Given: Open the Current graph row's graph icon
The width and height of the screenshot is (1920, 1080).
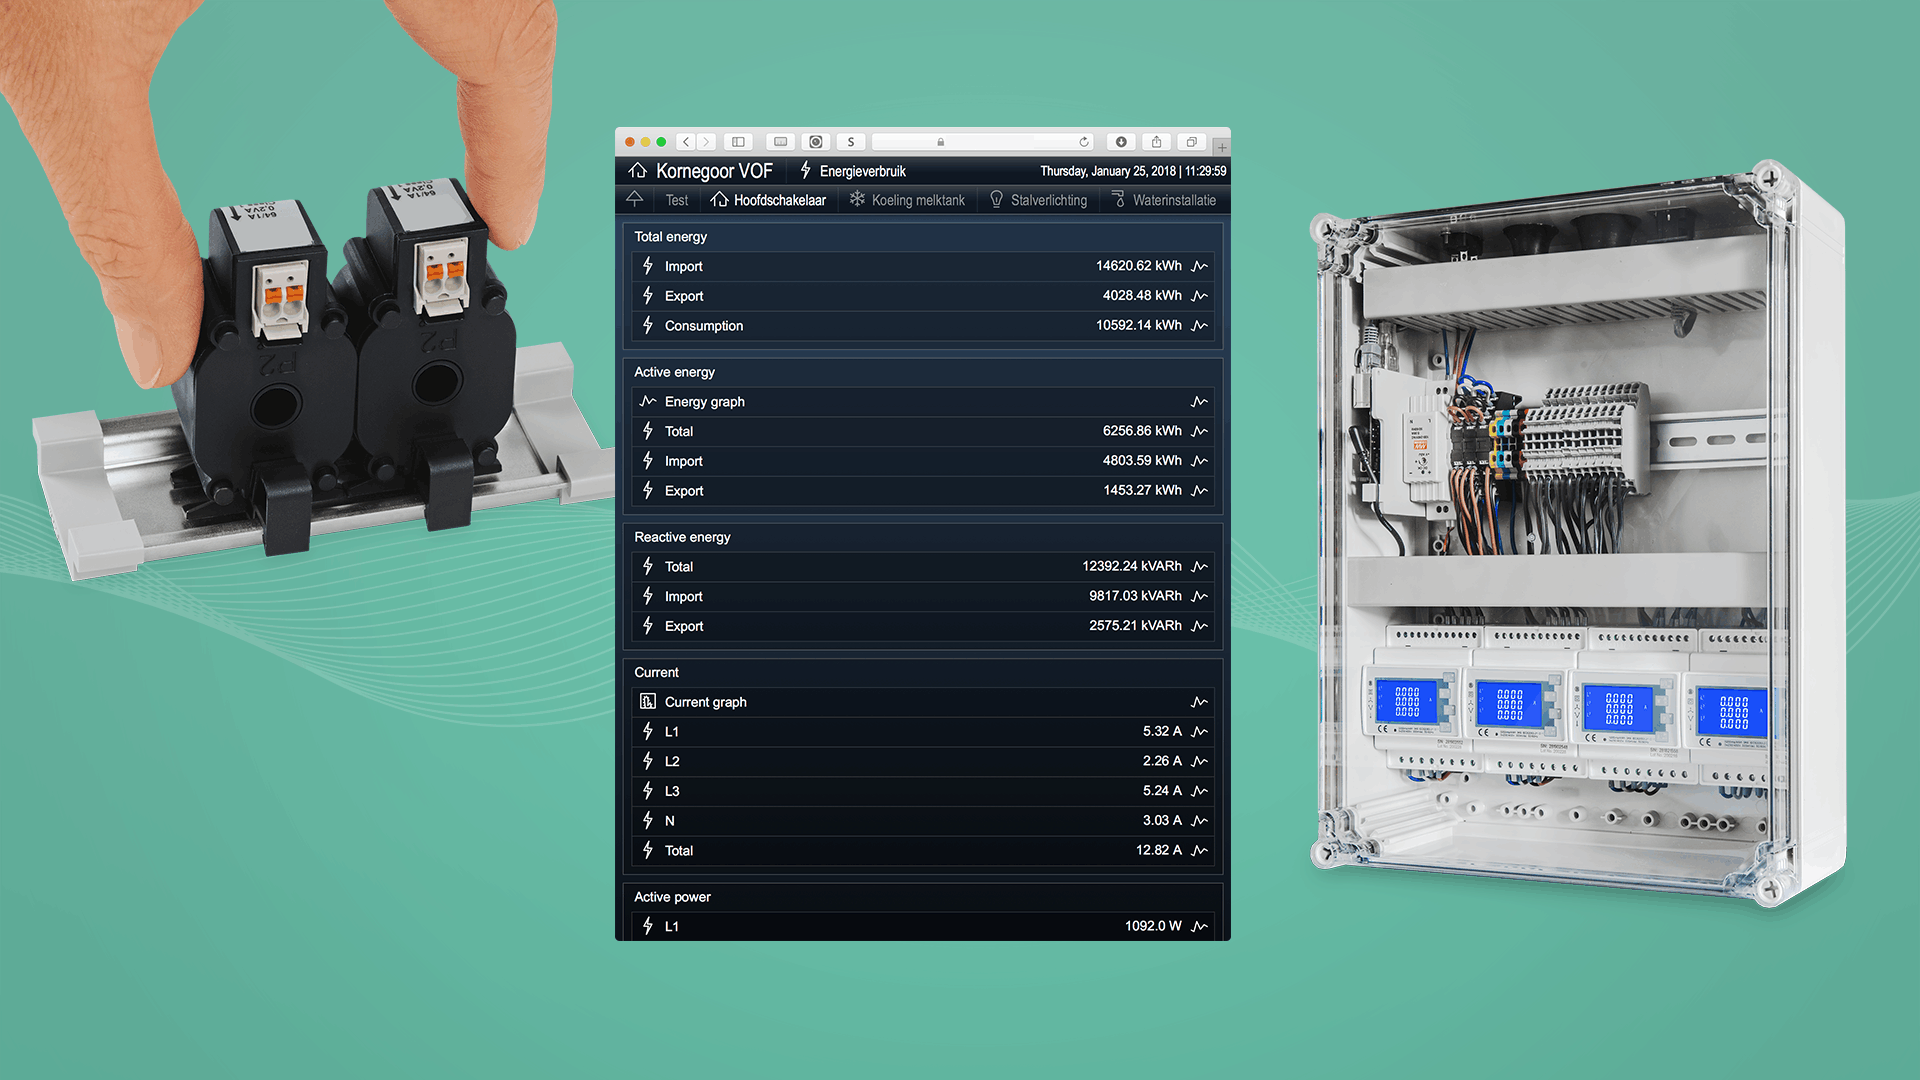Looking at the screenshot, I should coord(1200,702).
